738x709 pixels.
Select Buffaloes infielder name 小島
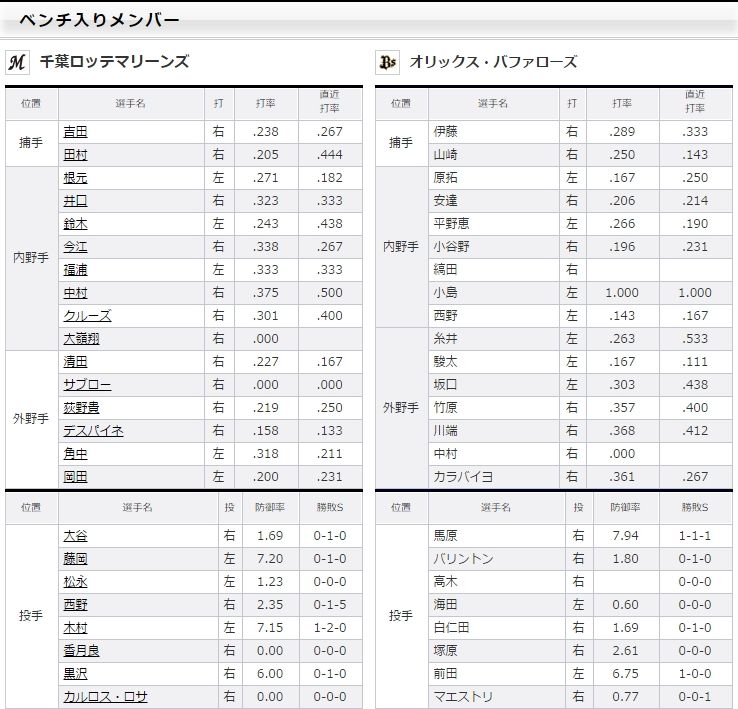pos(445,293)
